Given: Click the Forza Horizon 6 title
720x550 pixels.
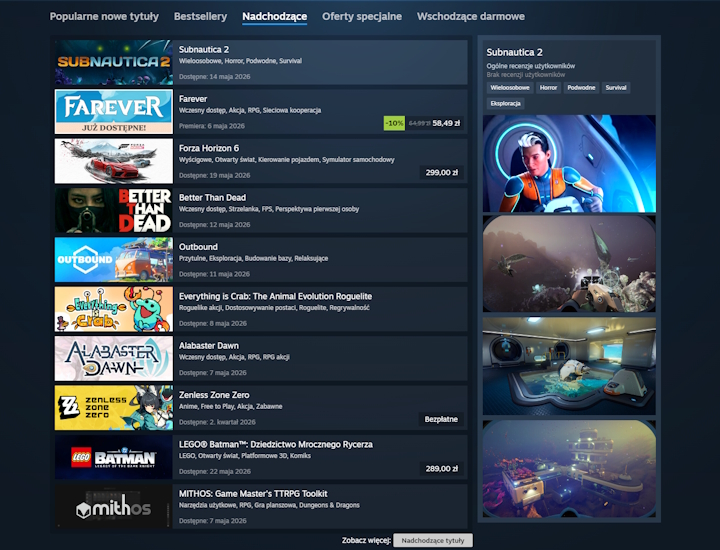Looking at the screenshot, I should point(209,148).
